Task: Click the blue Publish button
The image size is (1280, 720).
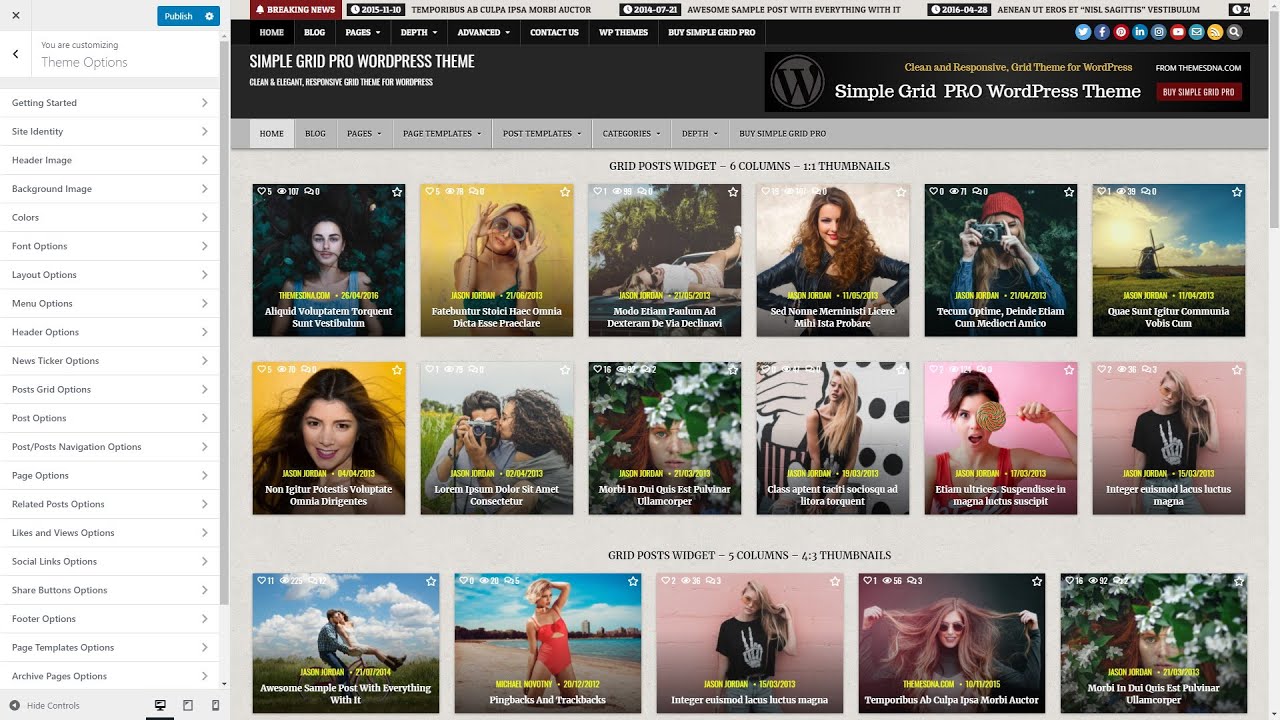Action: (179, 16)
